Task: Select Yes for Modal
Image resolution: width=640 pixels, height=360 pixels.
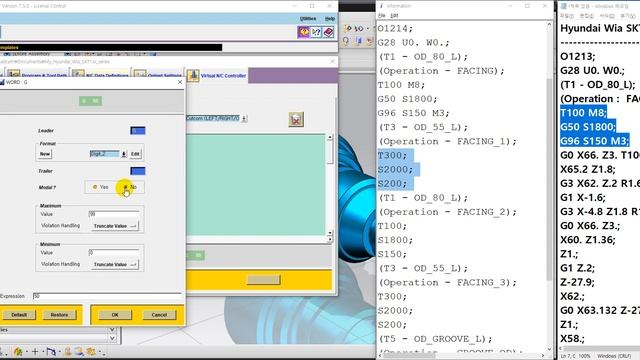Action: [101, 187]
